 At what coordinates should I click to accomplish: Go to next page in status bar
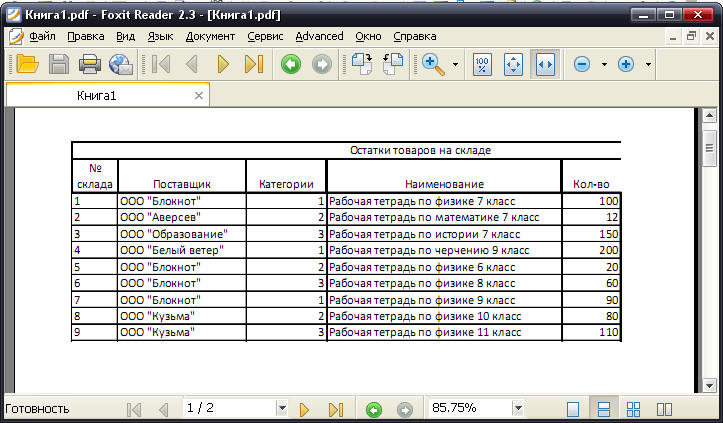click(x=305, y=409)
